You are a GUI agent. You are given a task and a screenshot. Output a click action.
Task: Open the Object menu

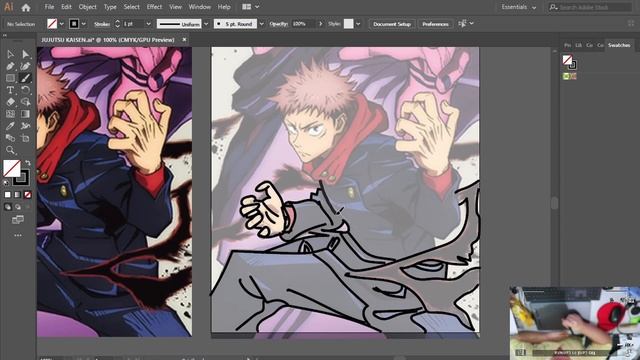point(87,7)
